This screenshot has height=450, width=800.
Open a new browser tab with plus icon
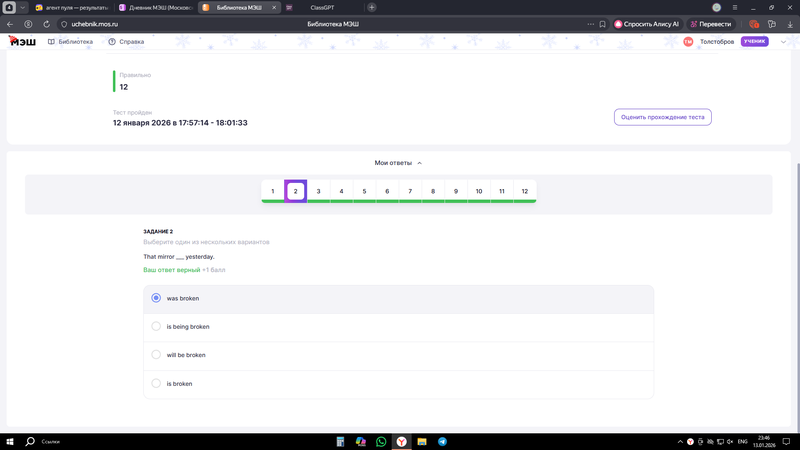[x=372, y=7]
